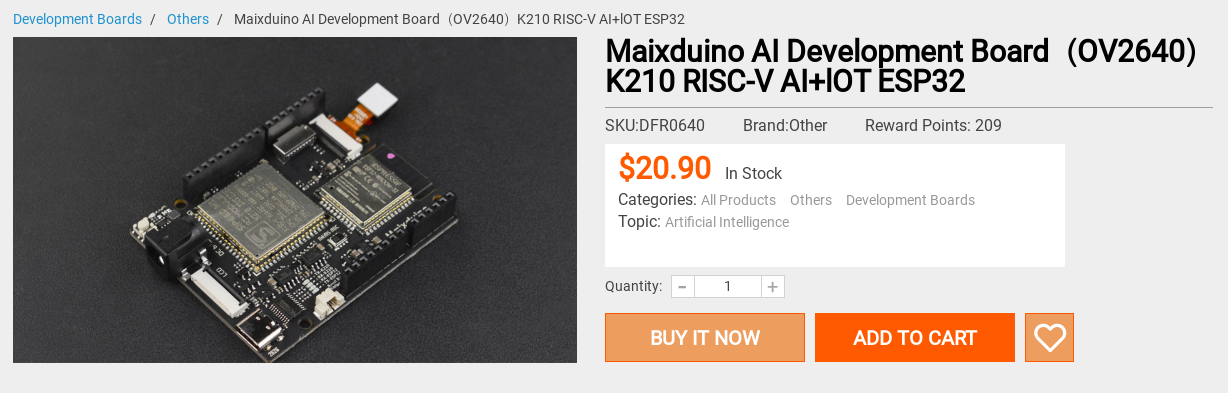Viewport: 1228px width, 393px height.
Task: Click the Reward Points: 209 text
Action: click(x=933, y=126)
